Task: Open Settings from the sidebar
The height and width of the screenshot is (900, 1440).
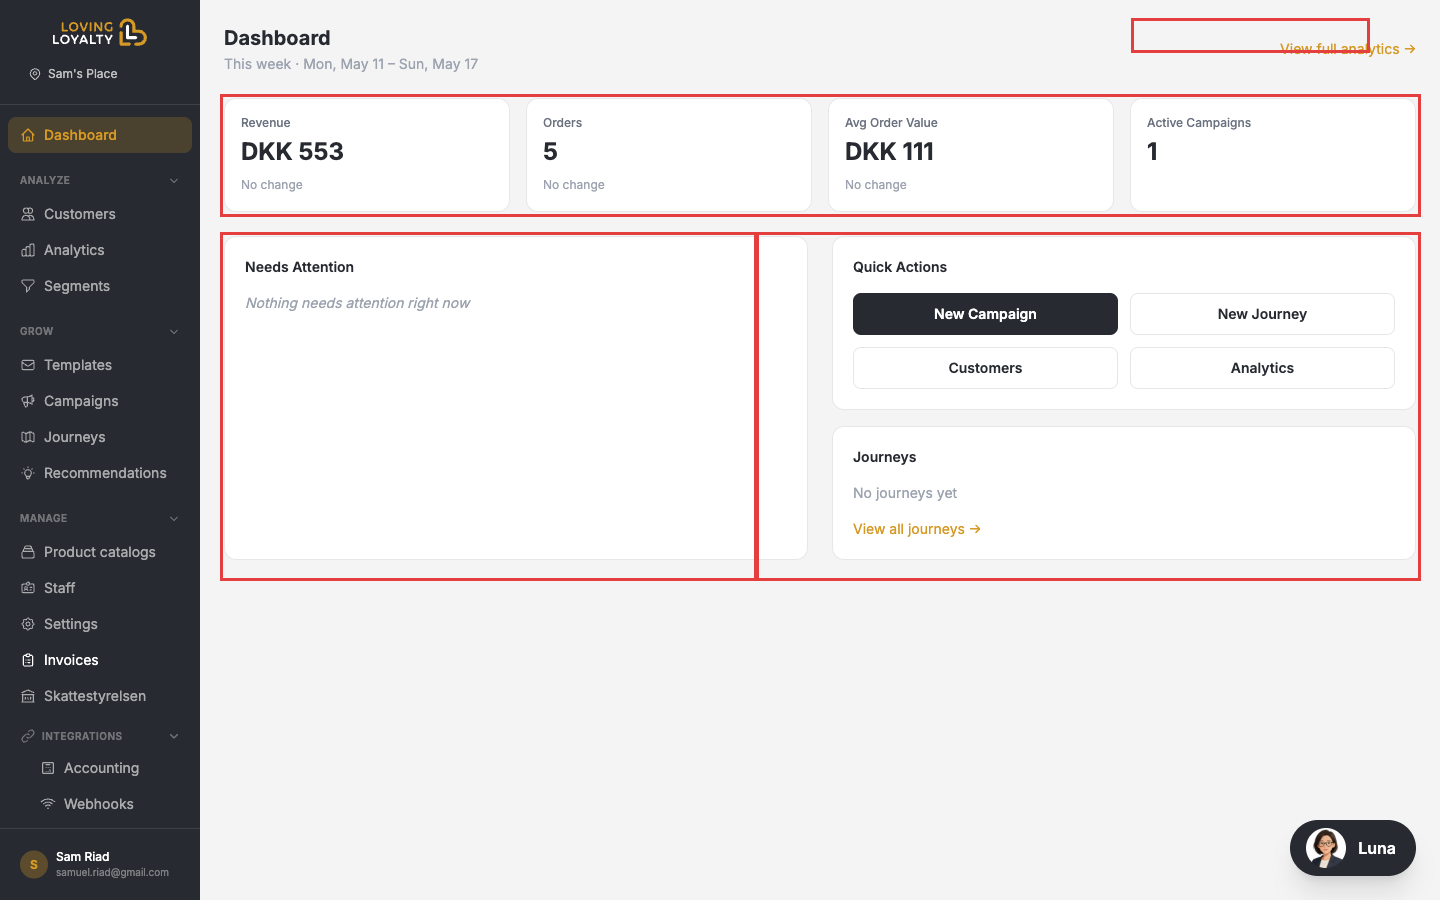Action: (100, 624)
